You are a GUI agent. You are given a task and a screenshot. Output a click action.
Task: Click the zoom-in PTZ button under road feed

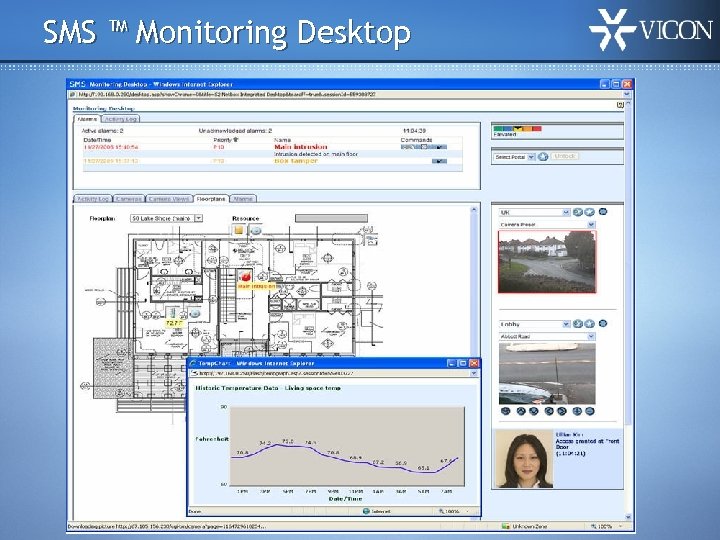point(577,411)
